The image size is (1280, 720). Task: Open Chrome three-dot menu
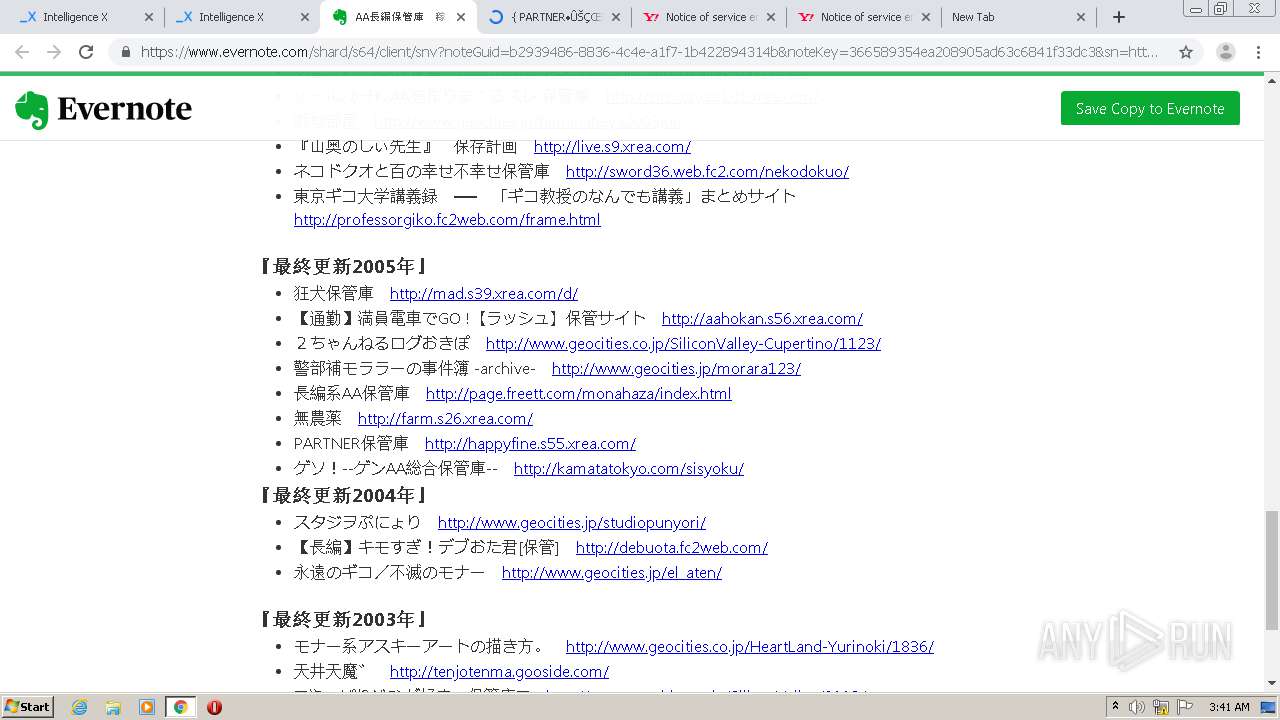[x=1258, y=52]
